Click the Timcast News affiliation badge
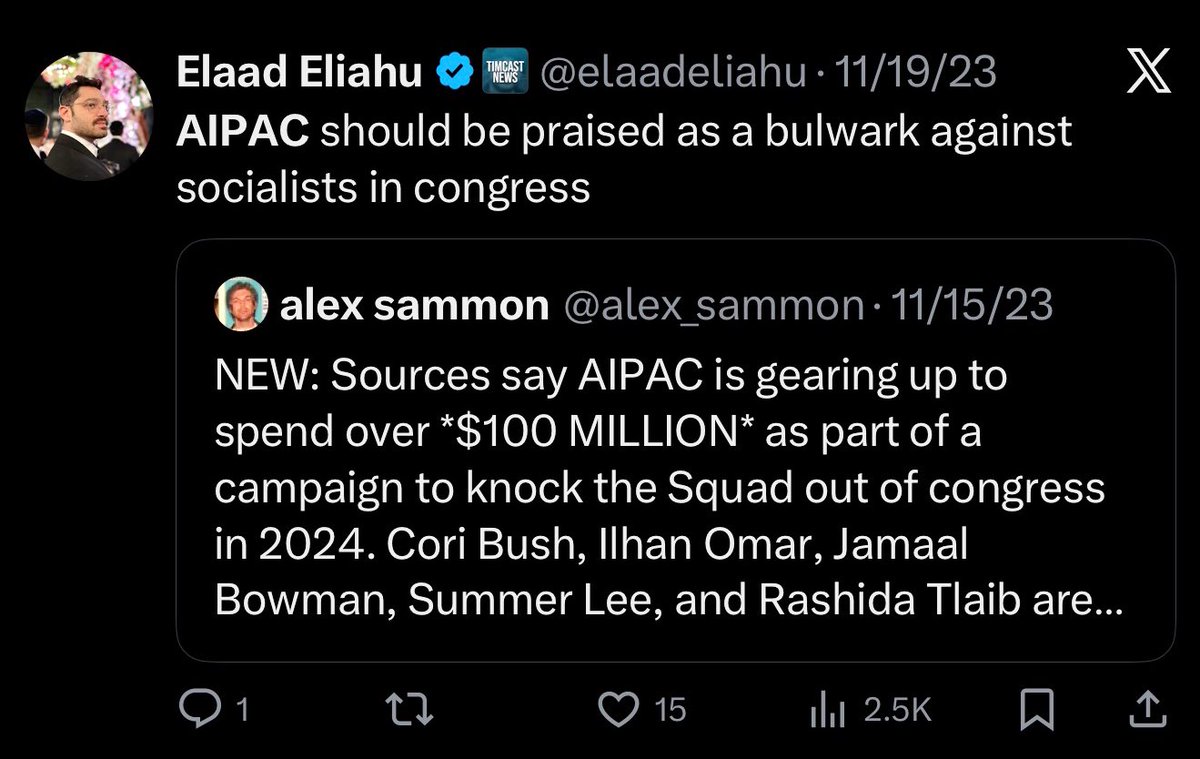 coord(499,73)
